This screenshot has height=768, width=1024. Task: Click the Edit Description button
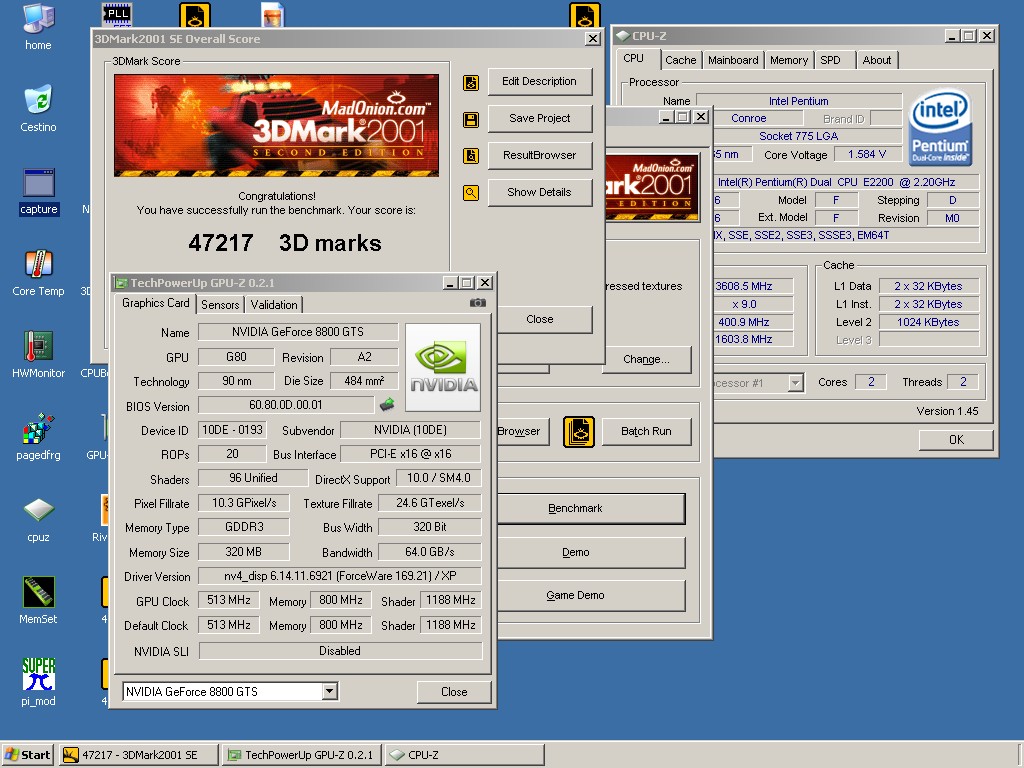(539, 82)
